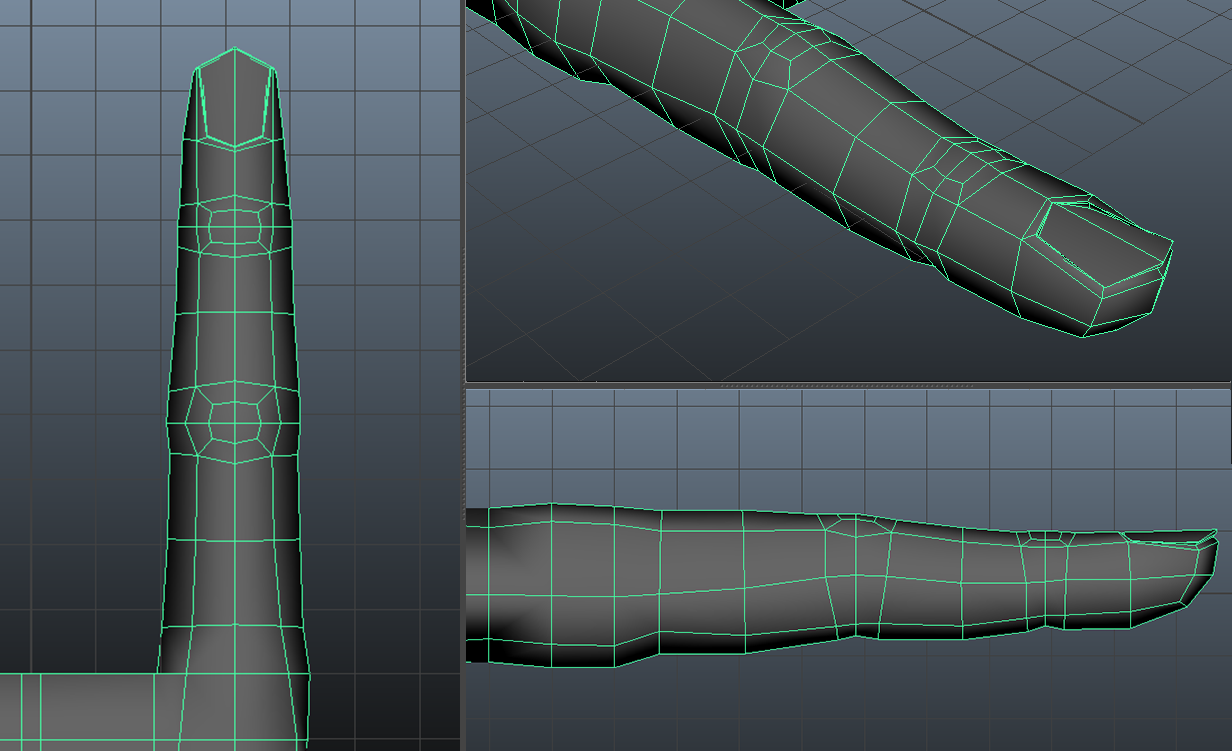Click empty grid area below finger in side view
Image resolution: width=1232 pixels, height=751 pixels.
pyautogui.click(x=850, y=700)
